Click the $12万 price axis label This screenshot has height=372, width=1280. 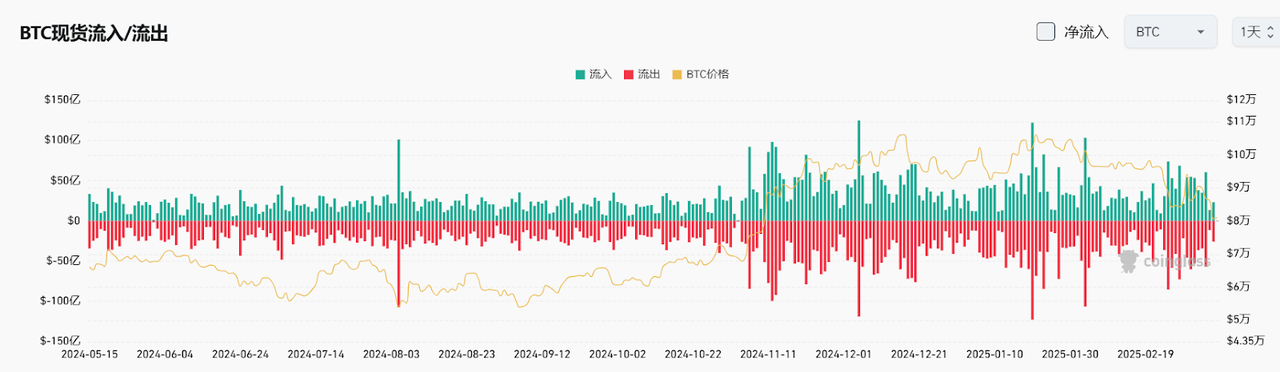click(1240, 100)
